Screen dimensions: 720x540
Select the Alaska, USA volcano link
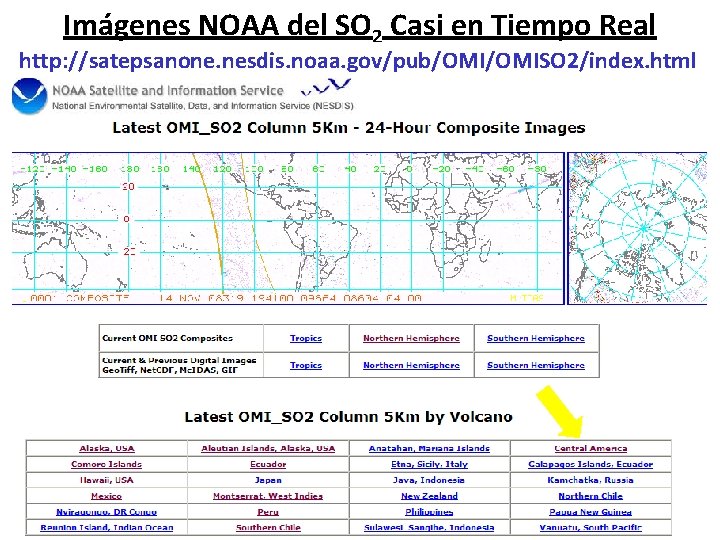[x=107, y=449]
